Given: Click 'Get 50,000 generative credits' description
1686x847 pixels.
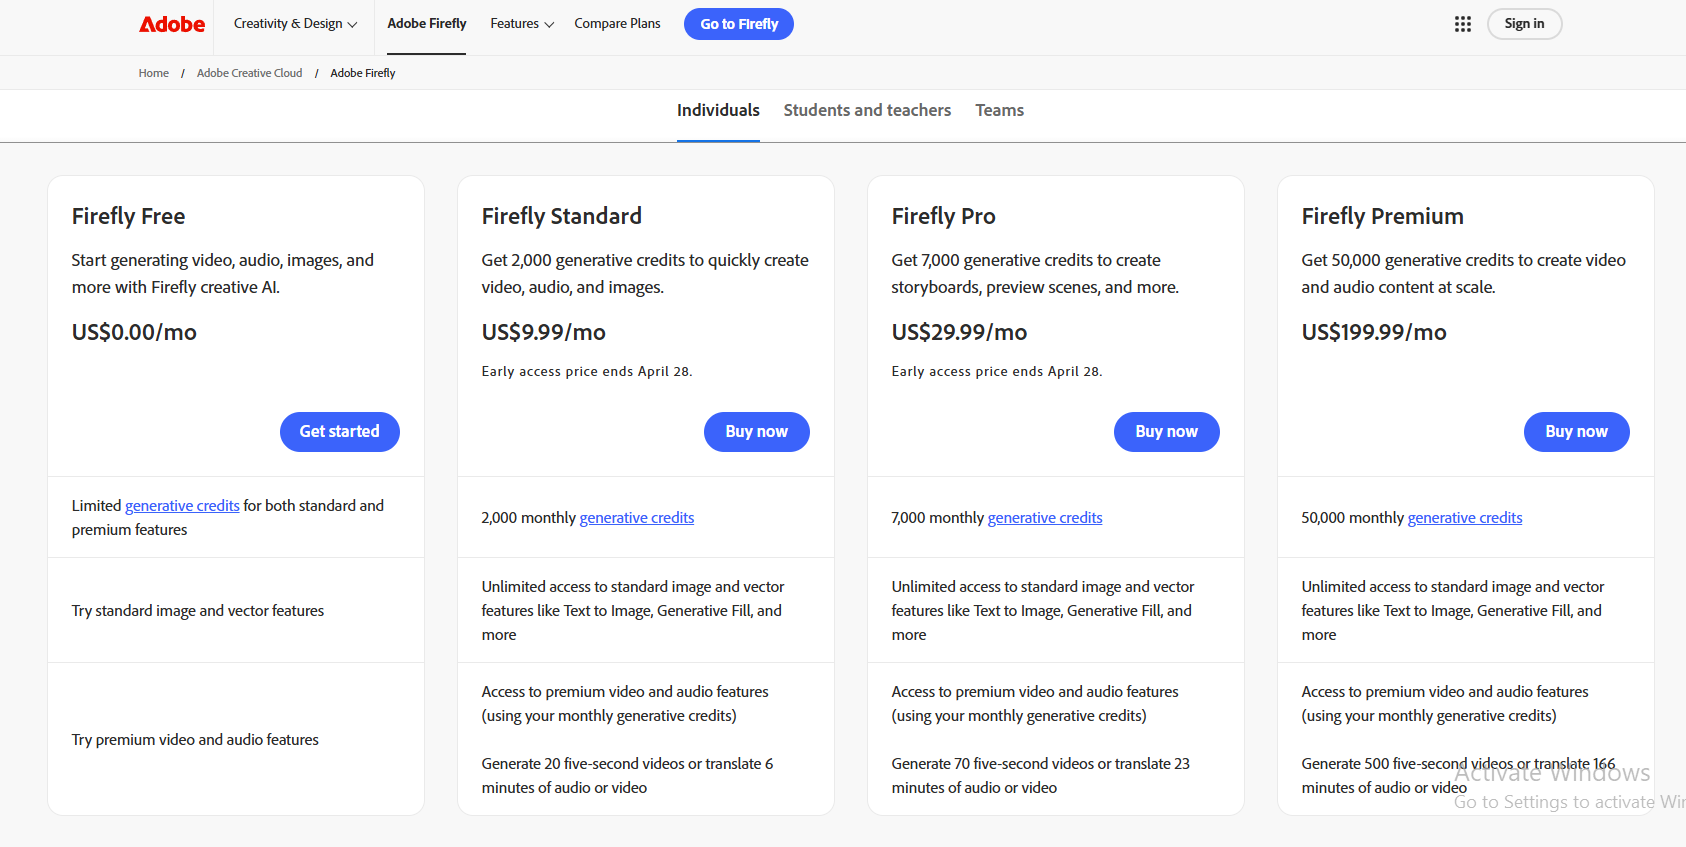Looking at the screenshot, I should (1464, 273).
